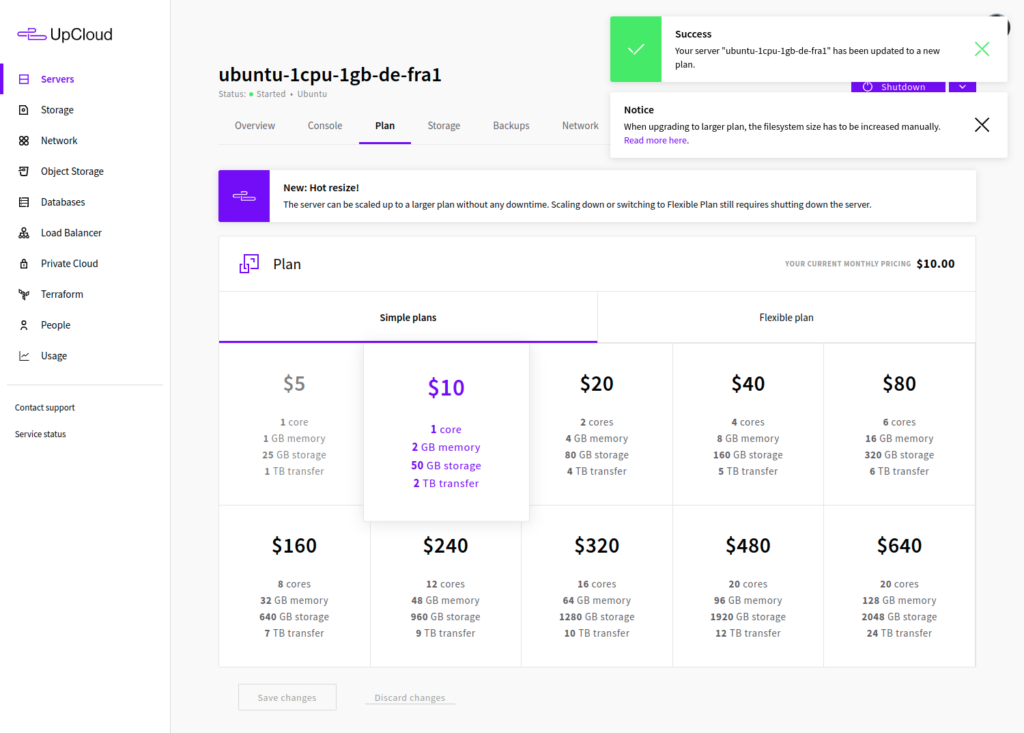Viewport: 1024px width, 733px height.
Task: Switch to the Flexible plan tab
Action: [x=786, y=318]
